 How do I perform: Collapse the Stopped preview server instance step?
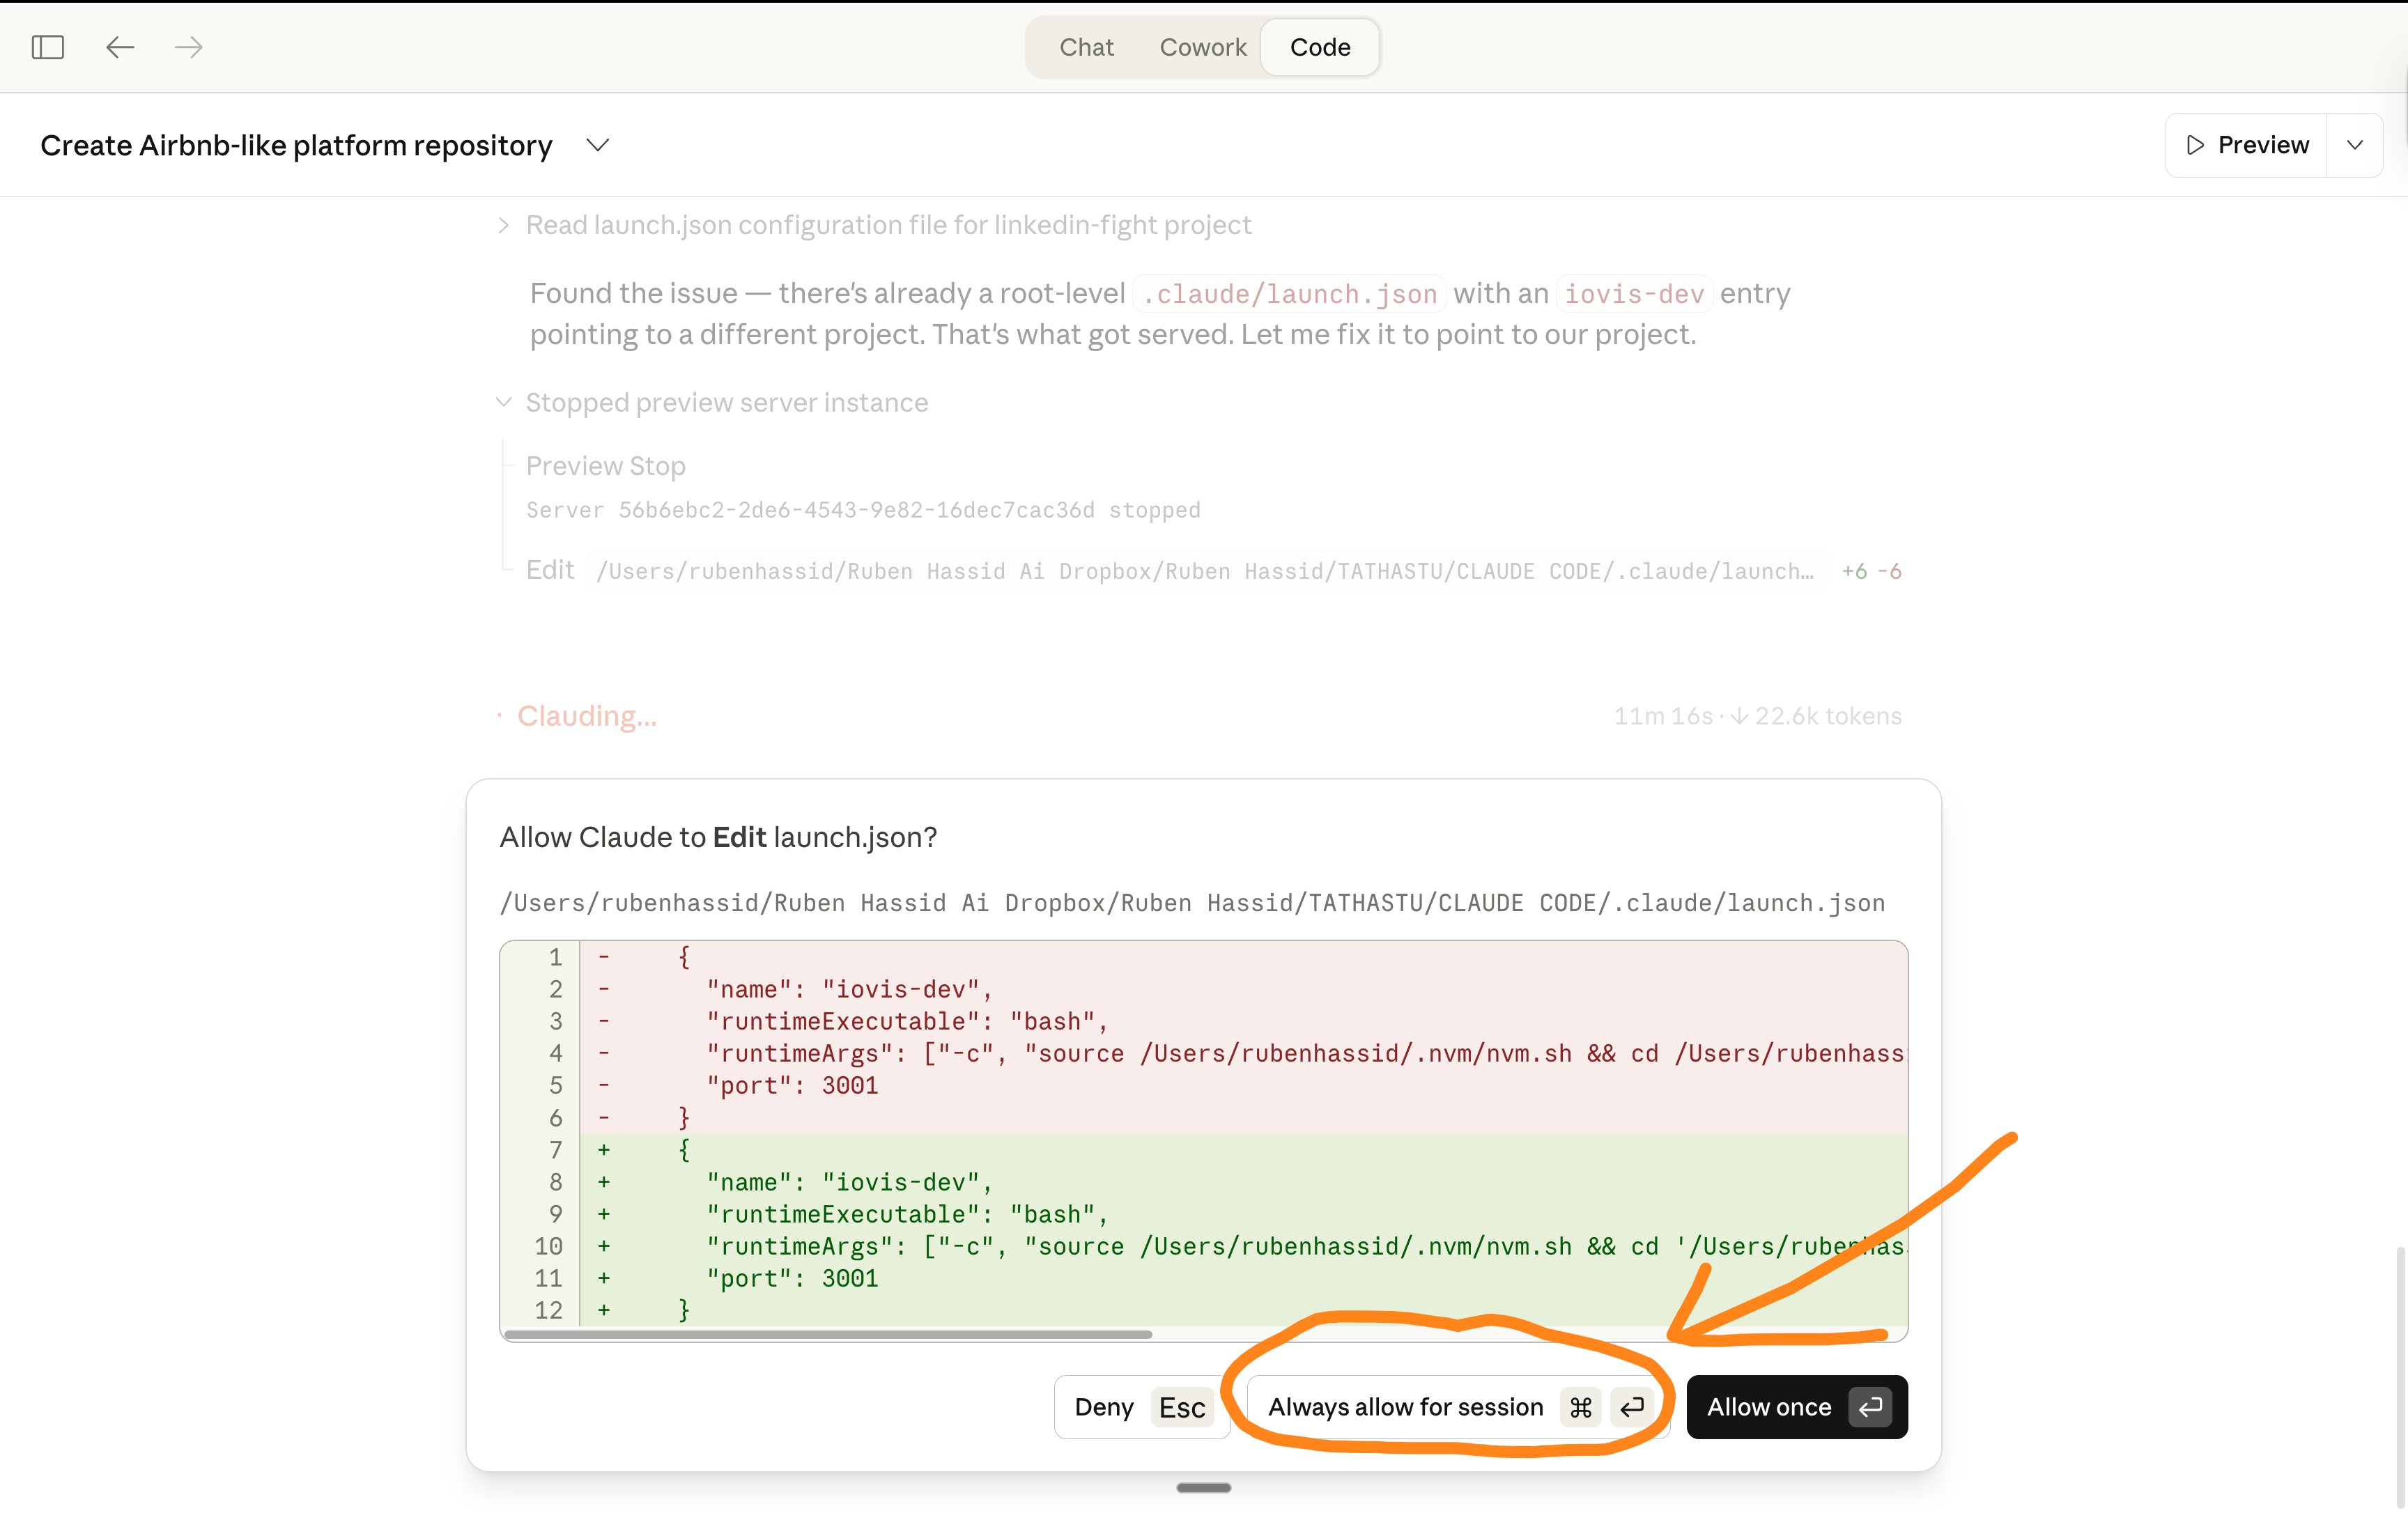click(x=504, y=402)
